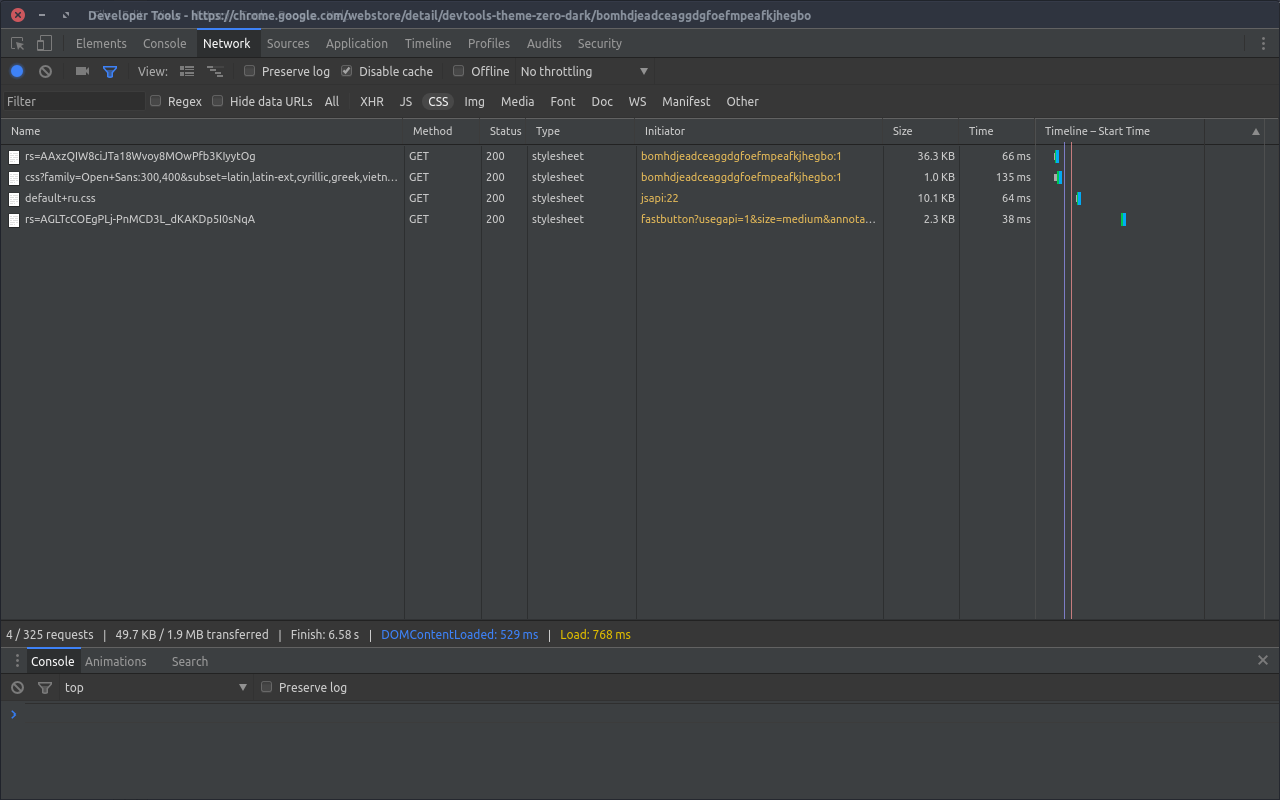The width and height of the screenshot is (1280, 800).
Task: Switch to the Console panel tab
Action: (165, 43)
